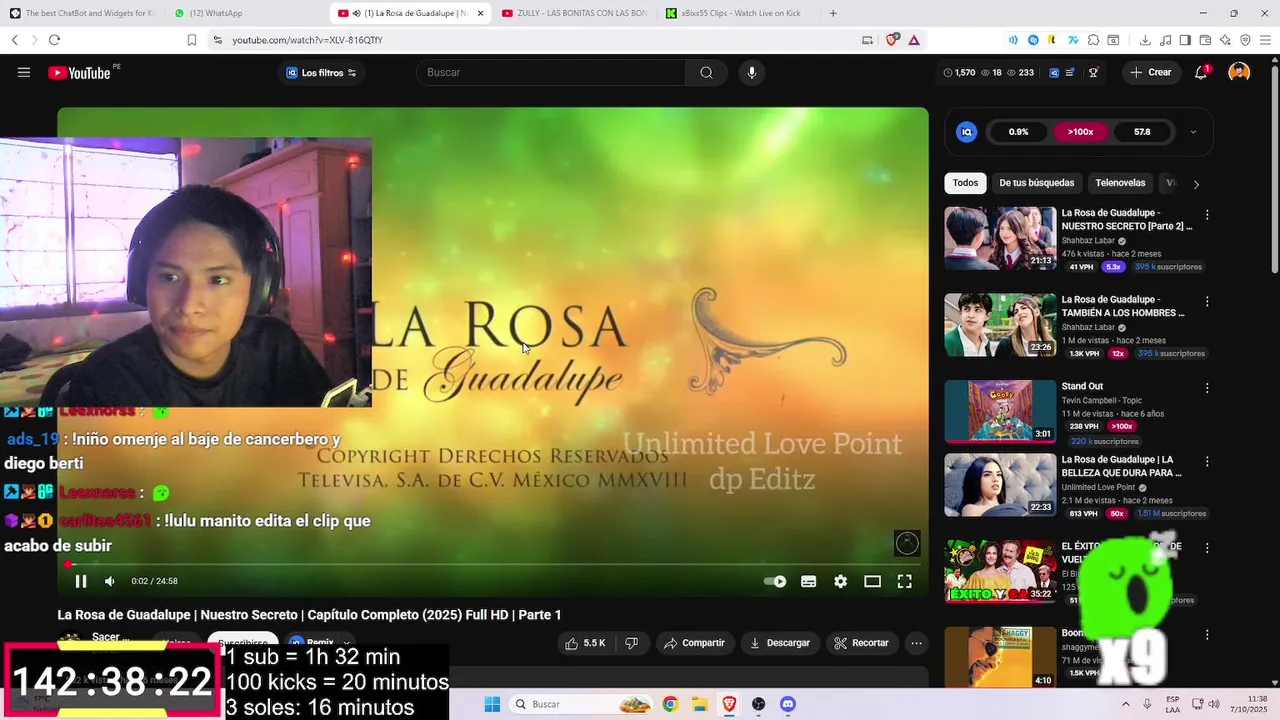This screenshot has height=720, width=1280.
Task: Click the Compartir button
Action: tap(694, 643)
